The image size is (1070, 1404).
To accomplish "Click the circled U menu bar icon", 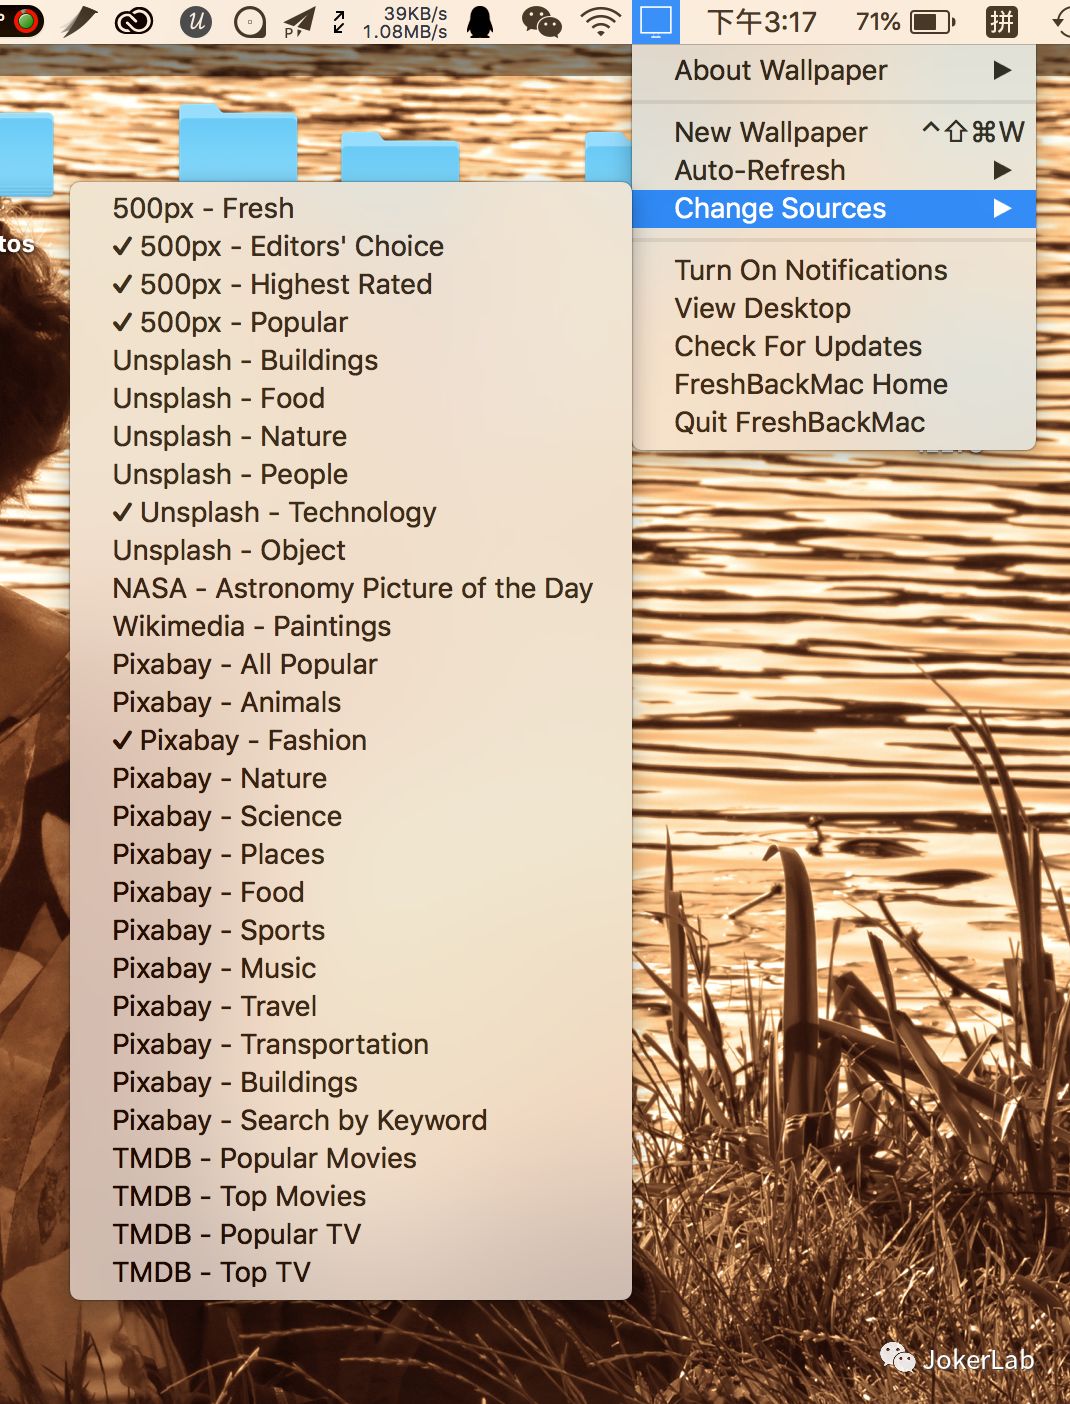I will (x=195, y=22).
